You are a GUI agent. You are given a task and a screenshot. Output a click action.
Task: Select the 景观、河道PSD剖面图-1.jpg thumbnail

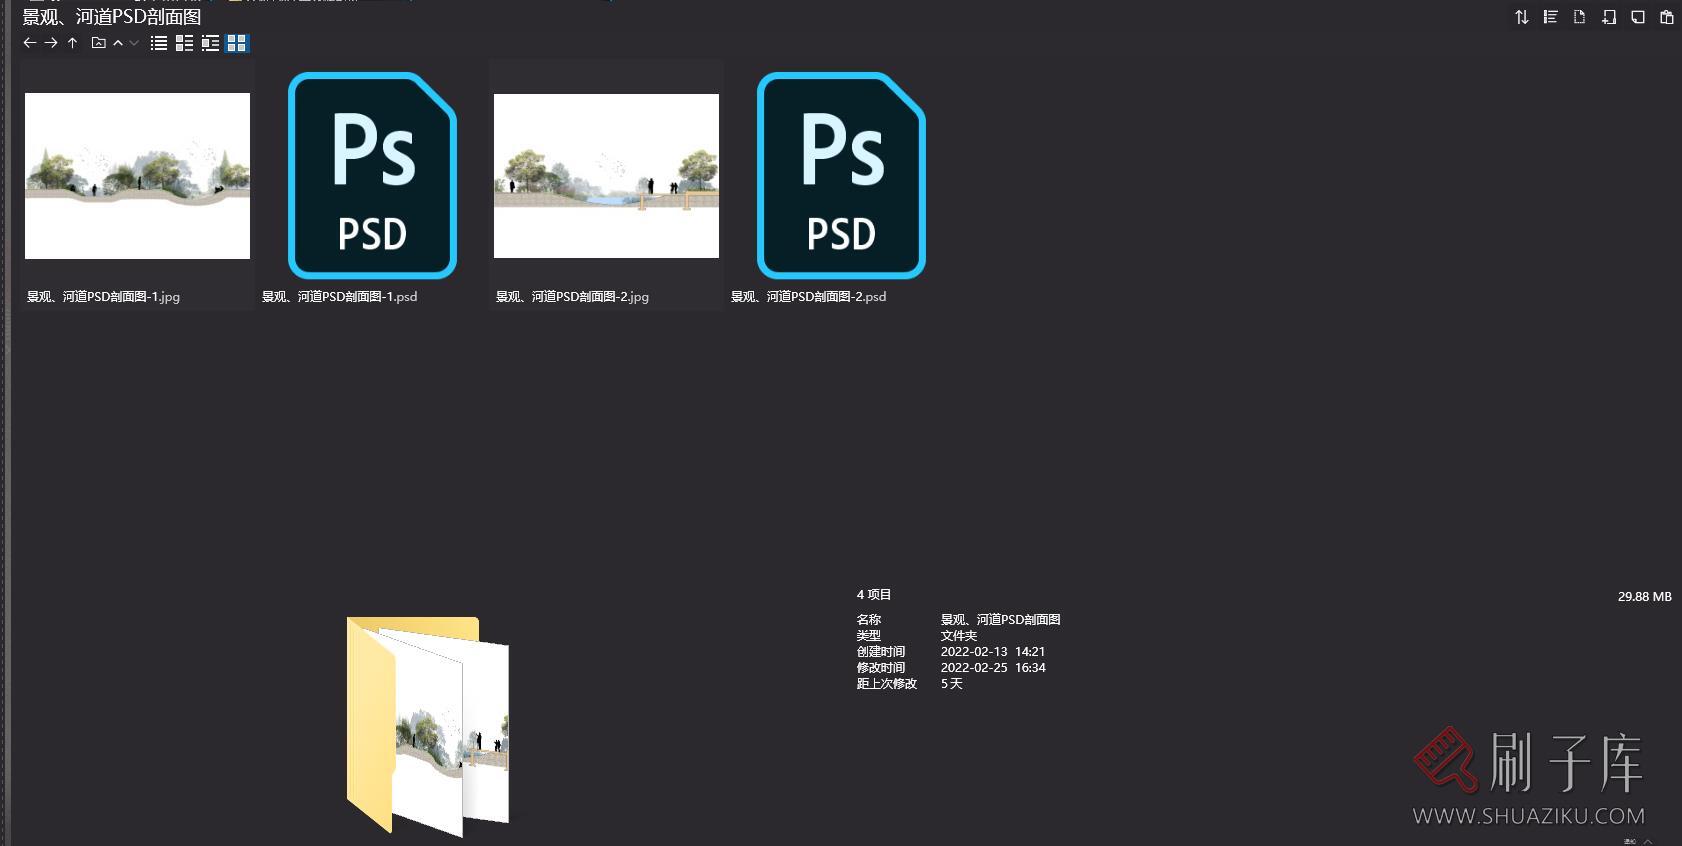pyautogui.click(x=137, y=176)
